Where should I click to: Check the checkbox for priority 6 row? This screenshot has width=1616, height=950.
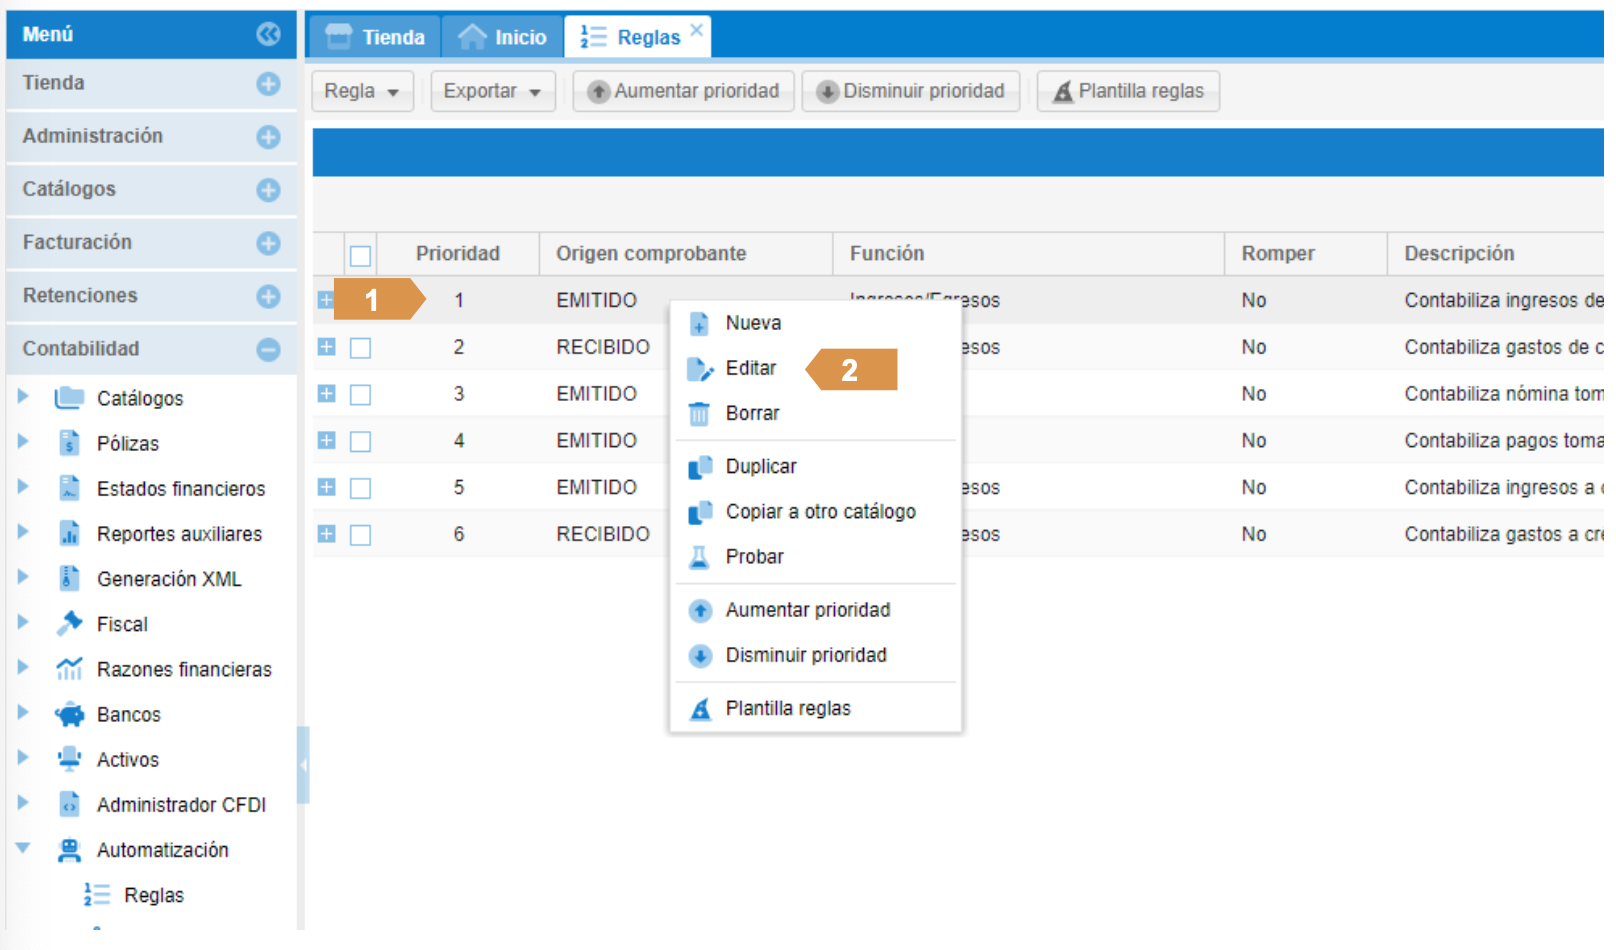[361, 535]
